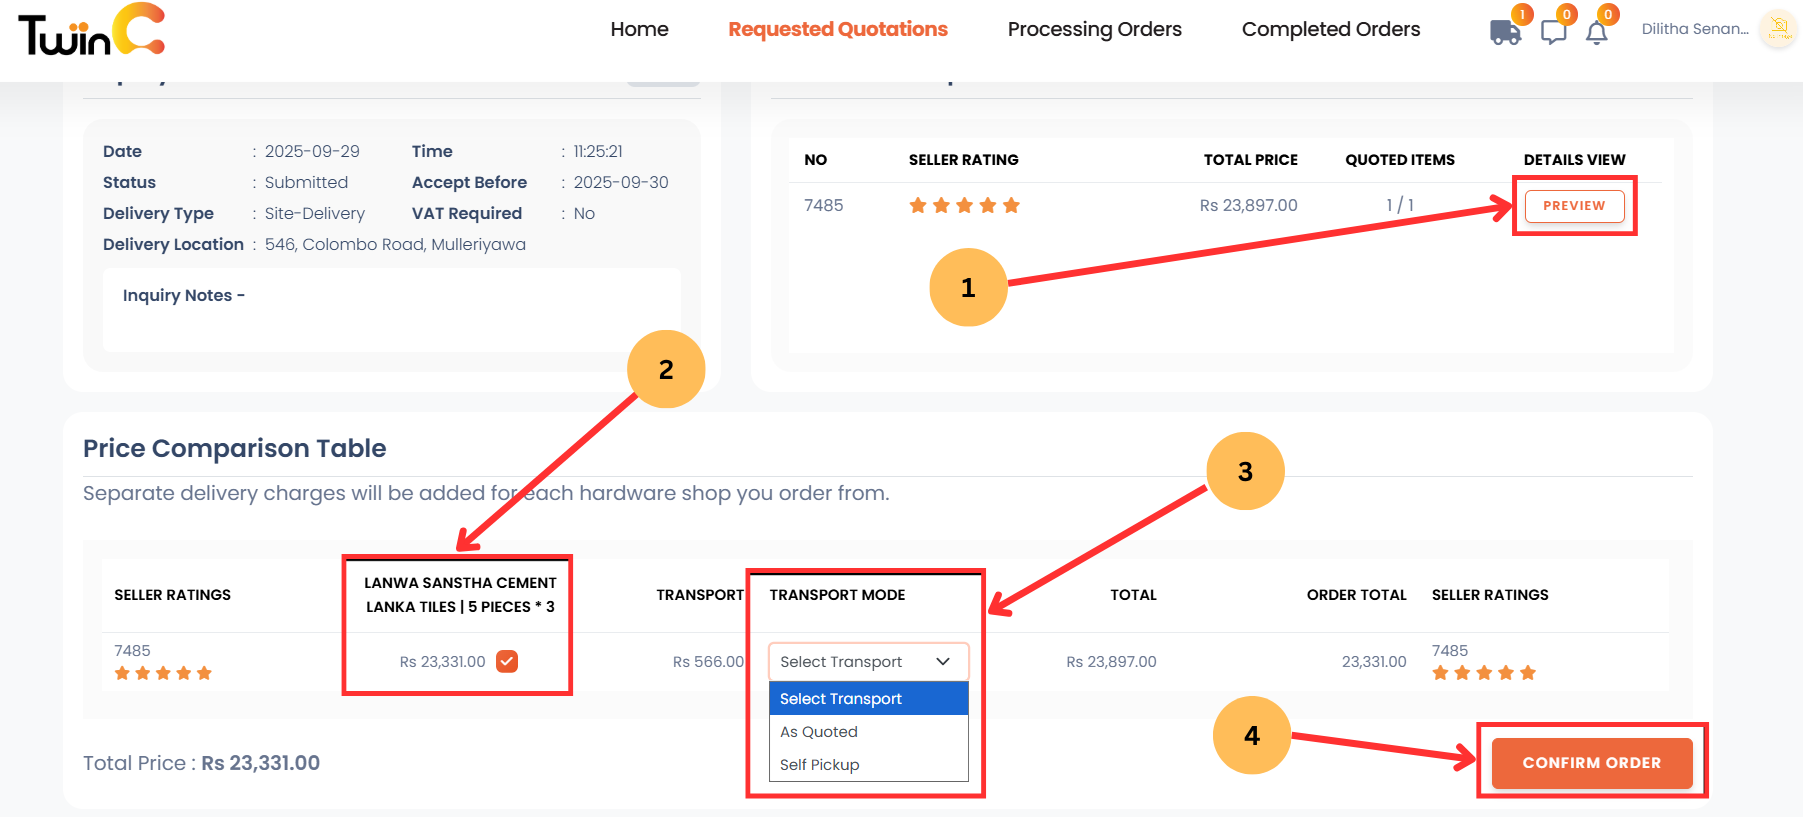Choose the highlighted Select Transport option
The height and width of the screenshot is (817, 1803).
pyautogui.click(x=868, y=698)
